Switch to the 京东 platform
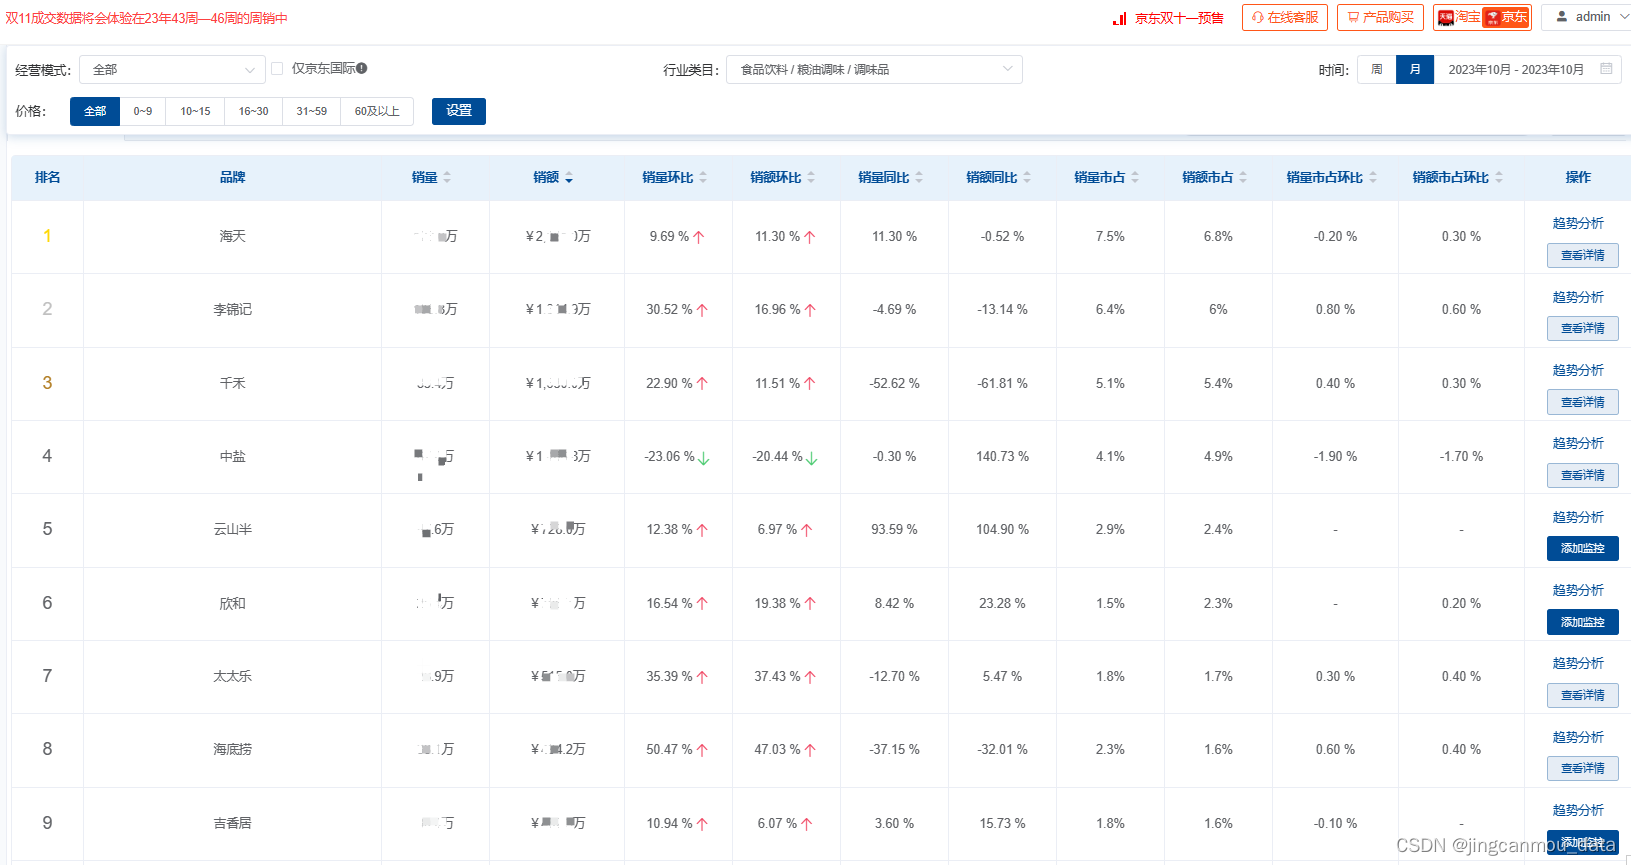1631x865 pixels. tap(1506, 17)
